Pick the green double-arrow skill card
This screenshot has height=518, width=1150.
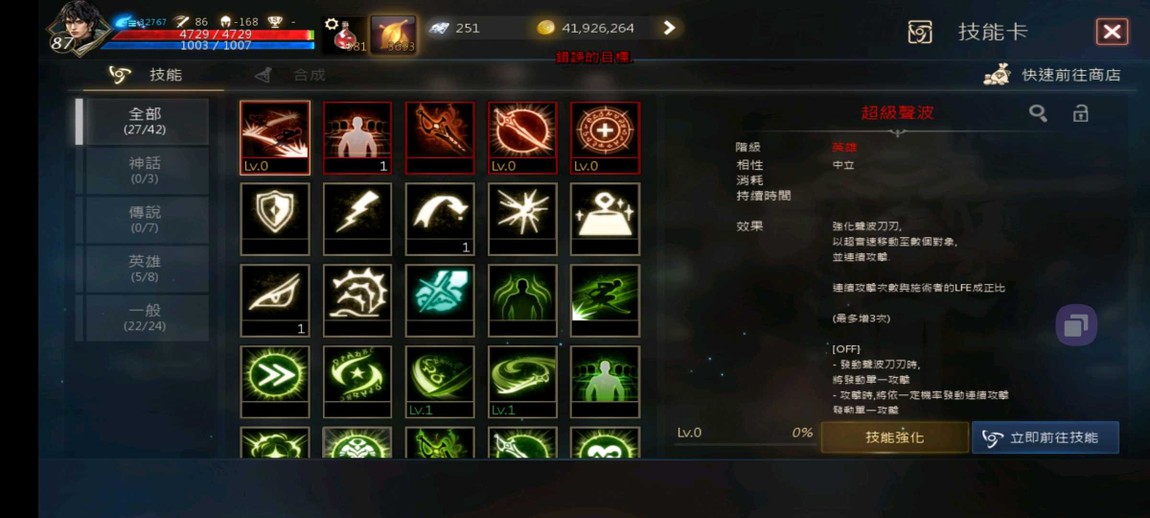(275, 382)
